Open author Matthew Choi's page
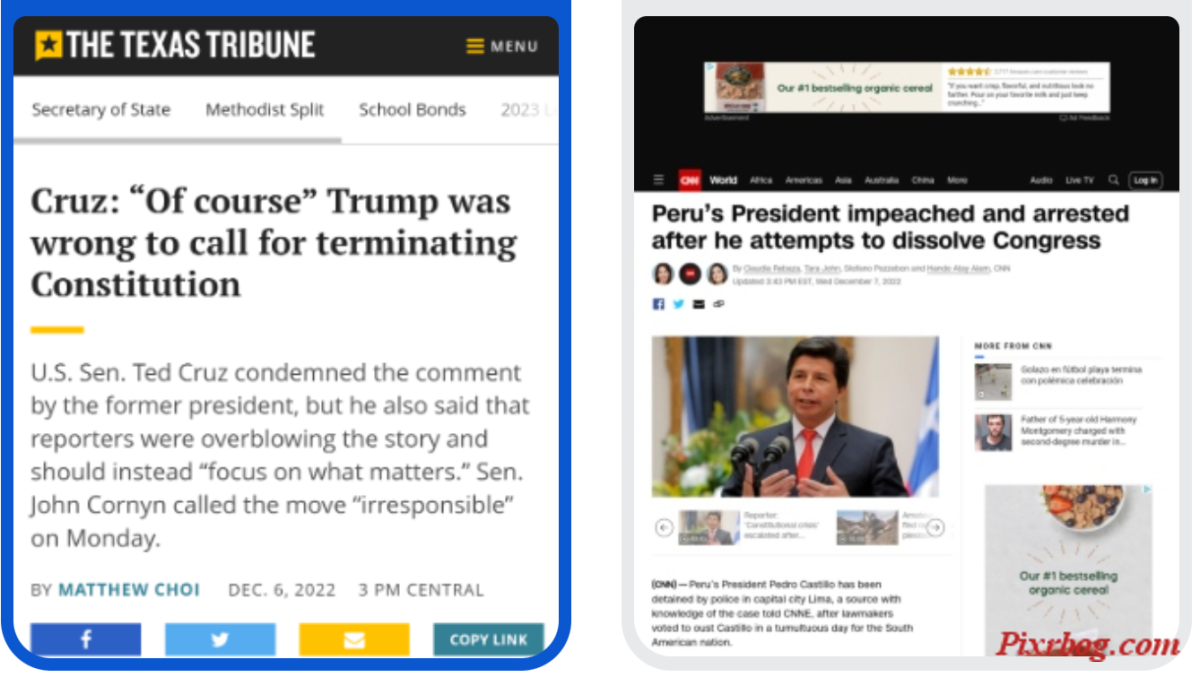This screenshot has height=677, width=1200. coord(129,590)
